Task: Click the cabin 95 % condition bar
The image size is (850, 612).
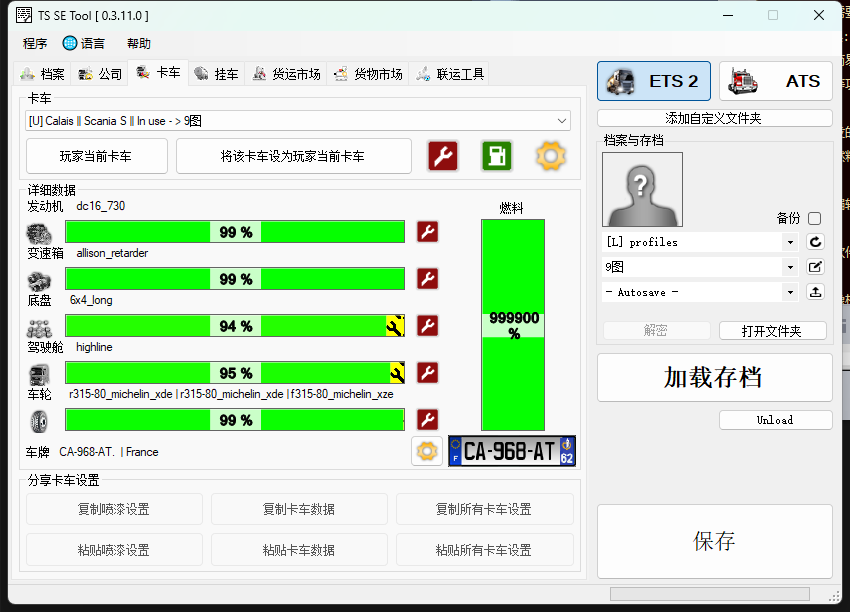Action: coord(235,373)
